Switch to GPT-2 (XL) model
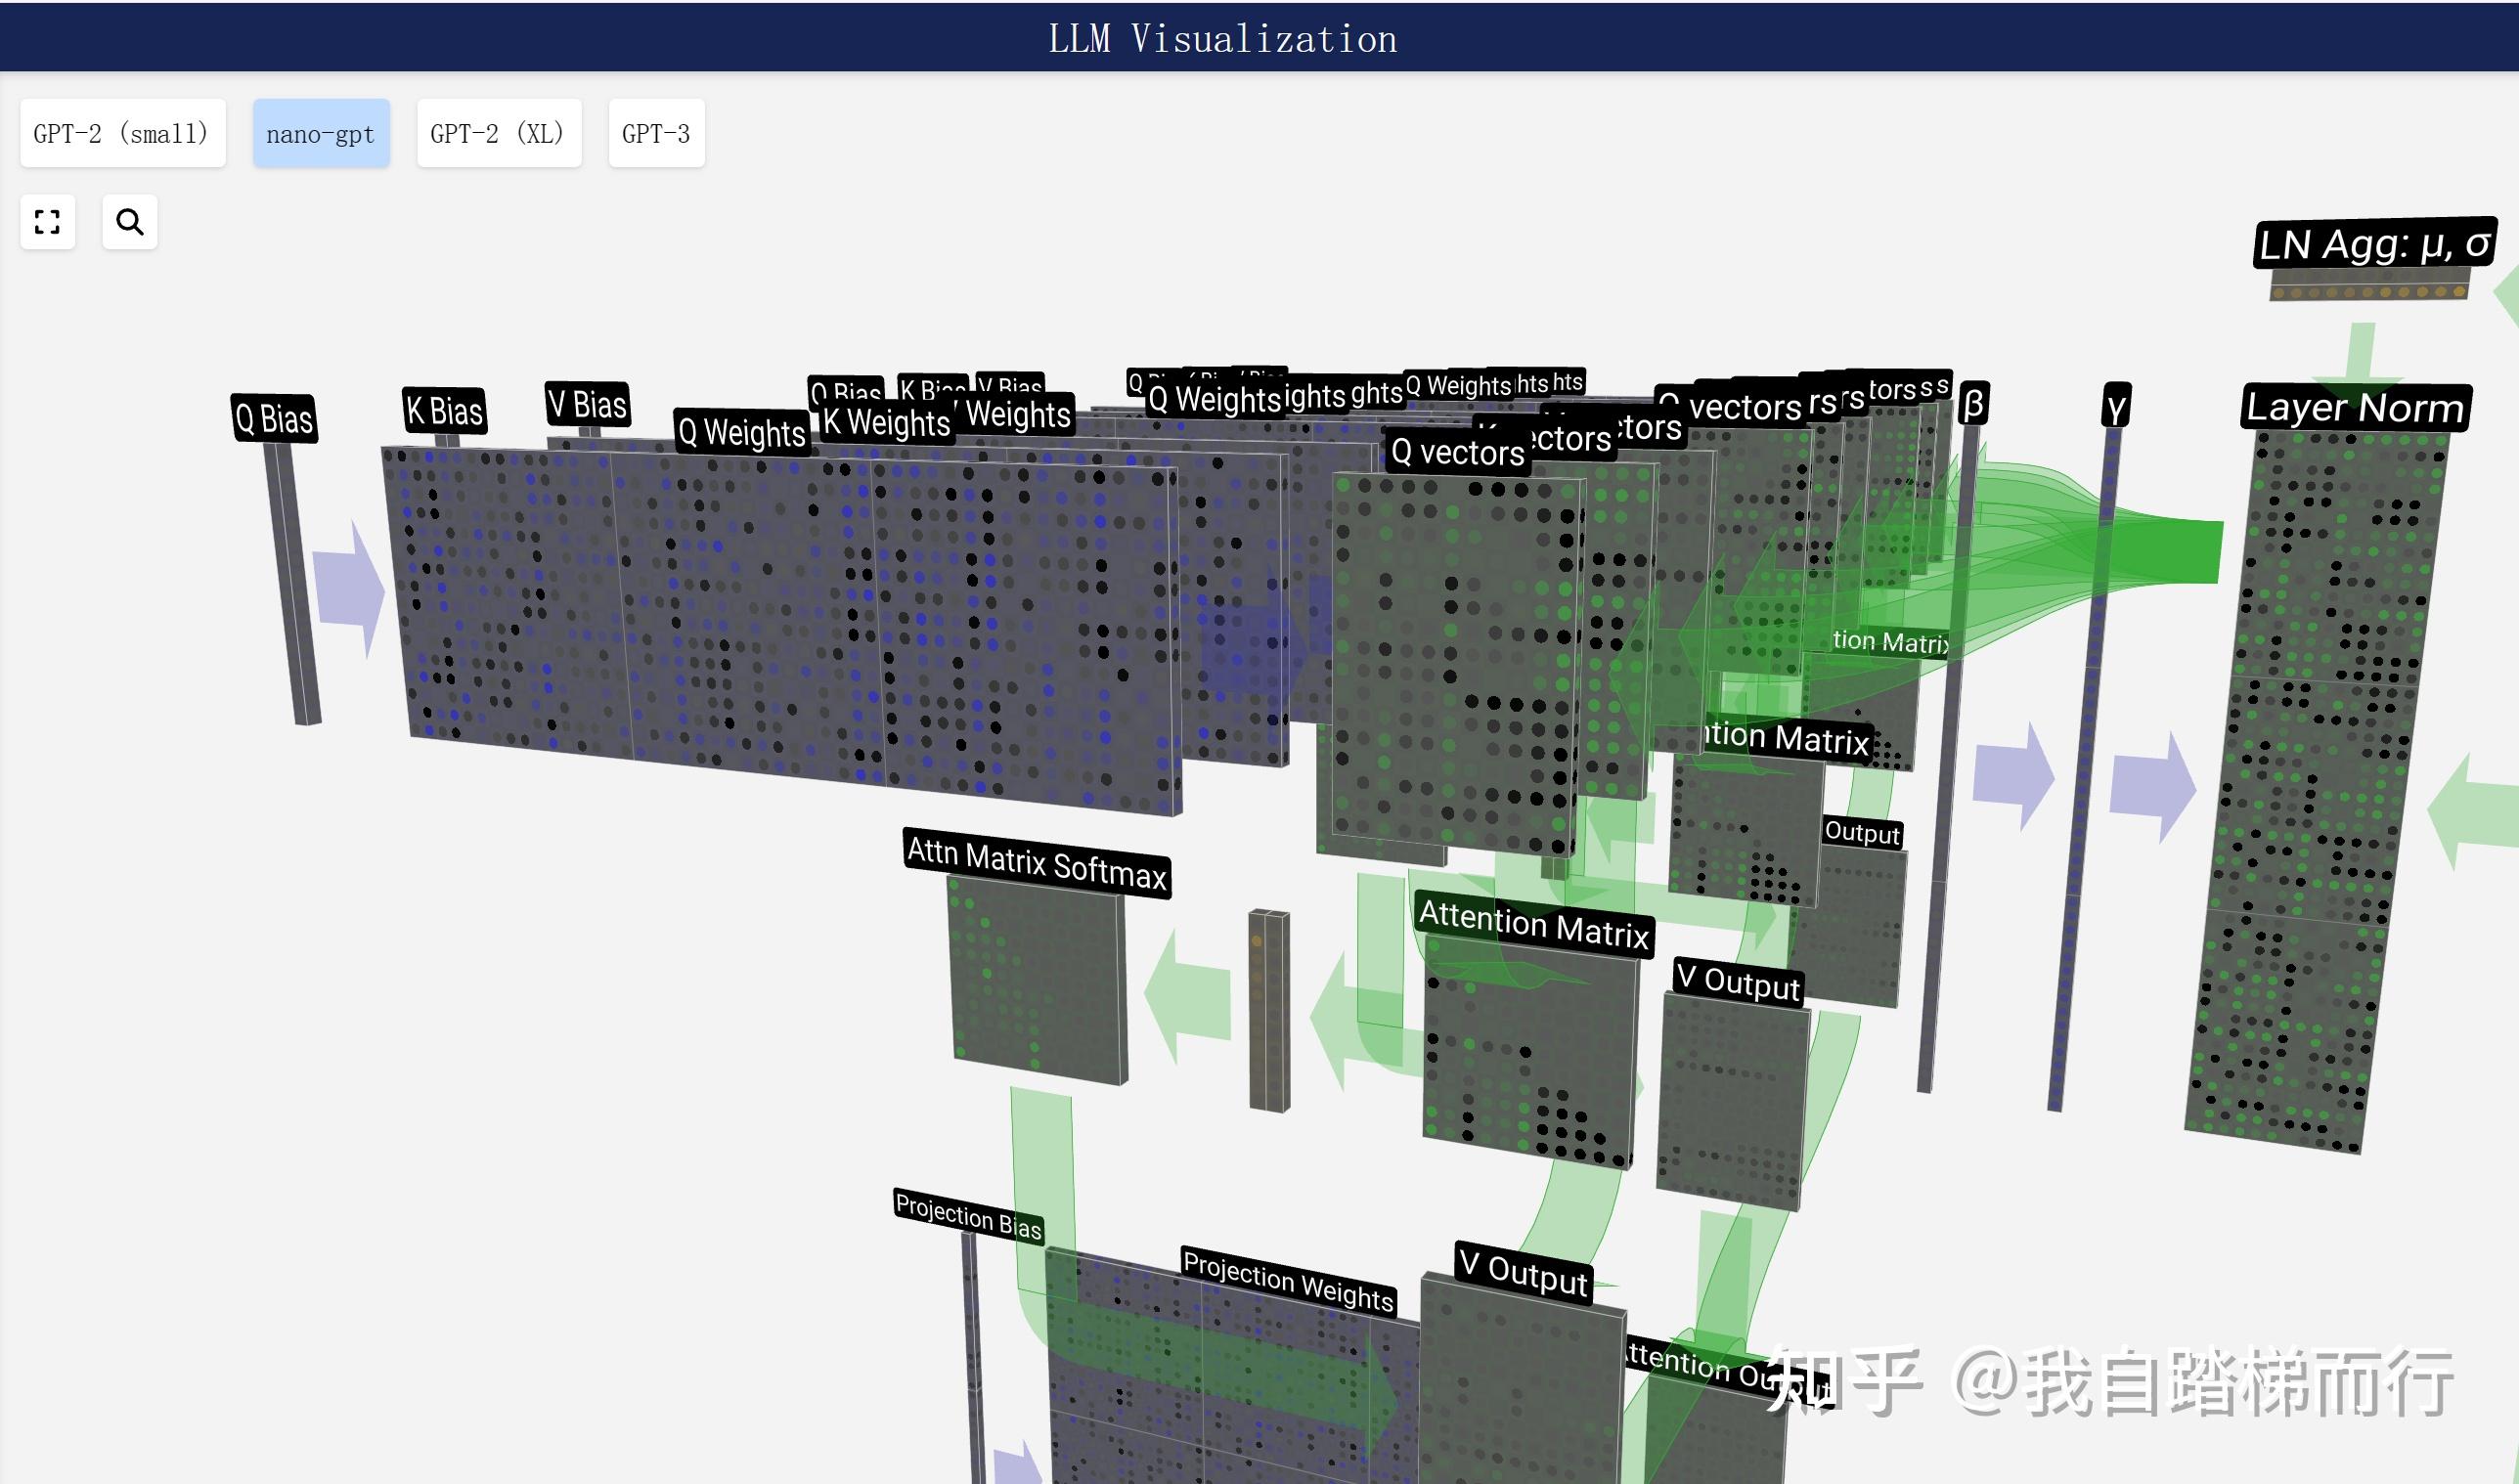This screenshot has height=1484, width=2519. (x=498, y=133)
